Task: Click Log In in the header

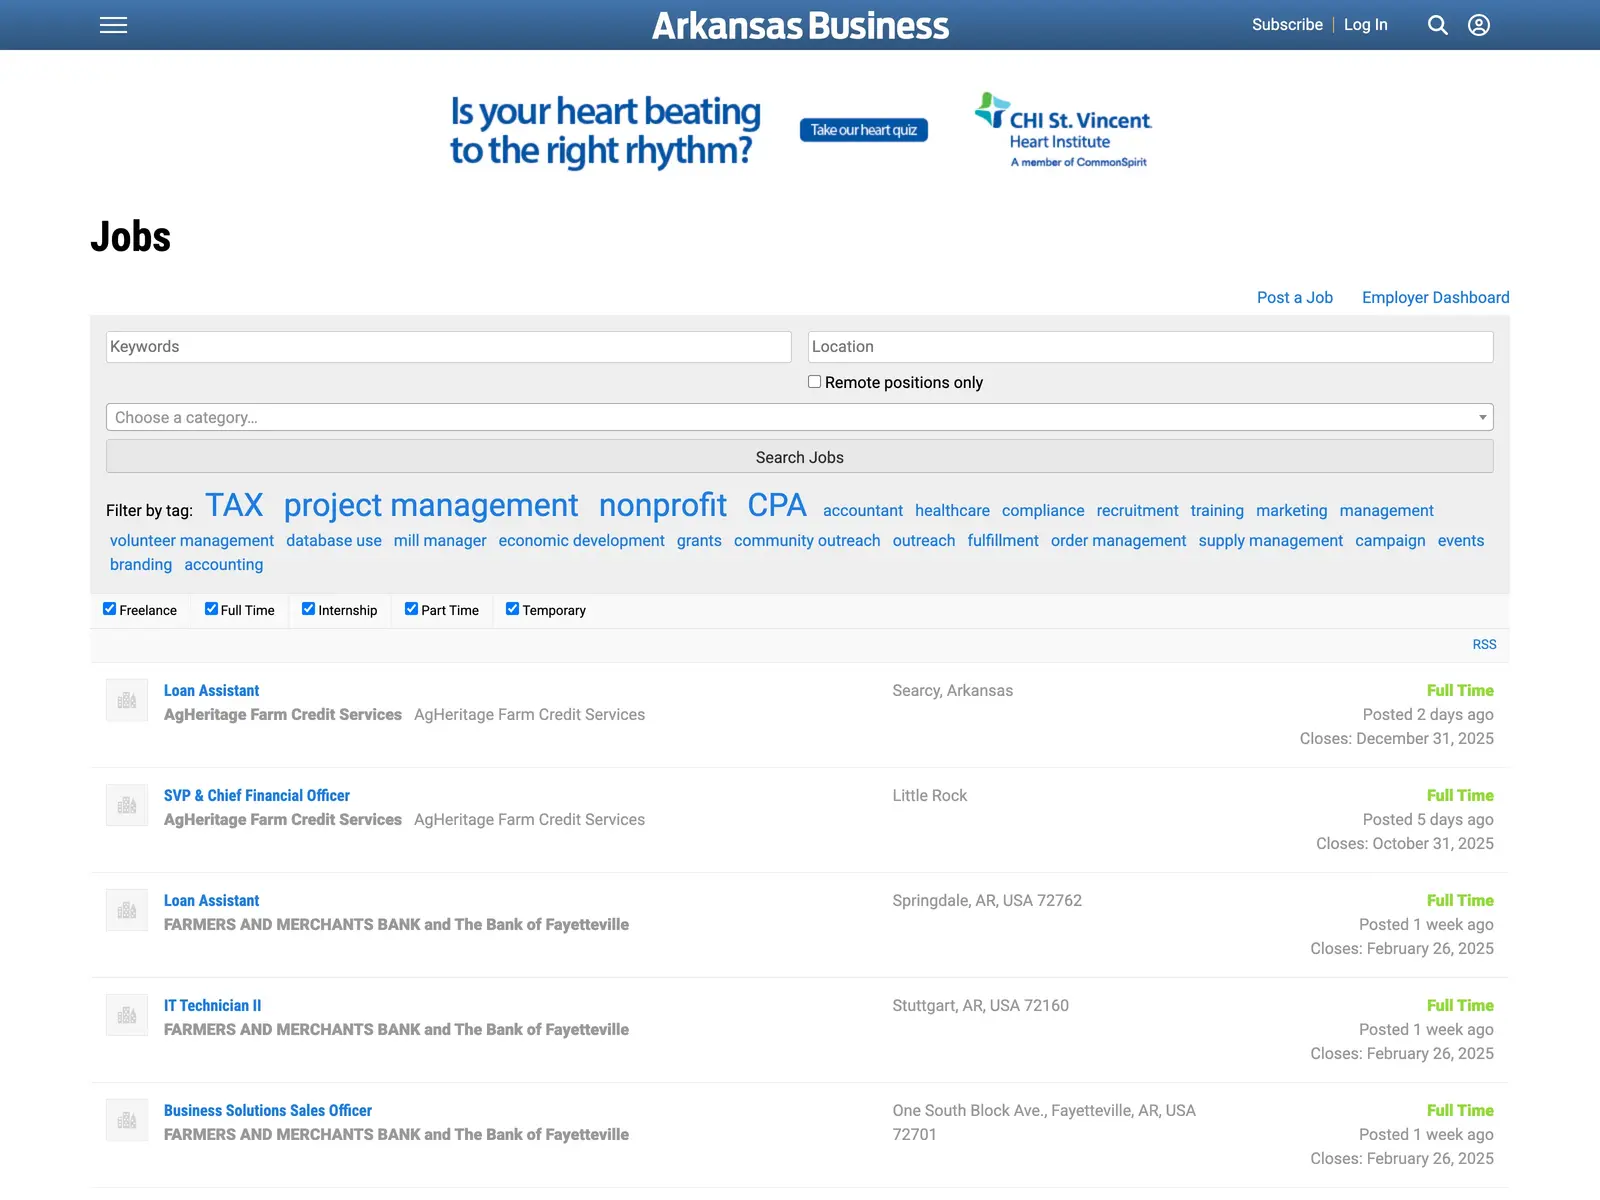Action: pos(1365,25)
